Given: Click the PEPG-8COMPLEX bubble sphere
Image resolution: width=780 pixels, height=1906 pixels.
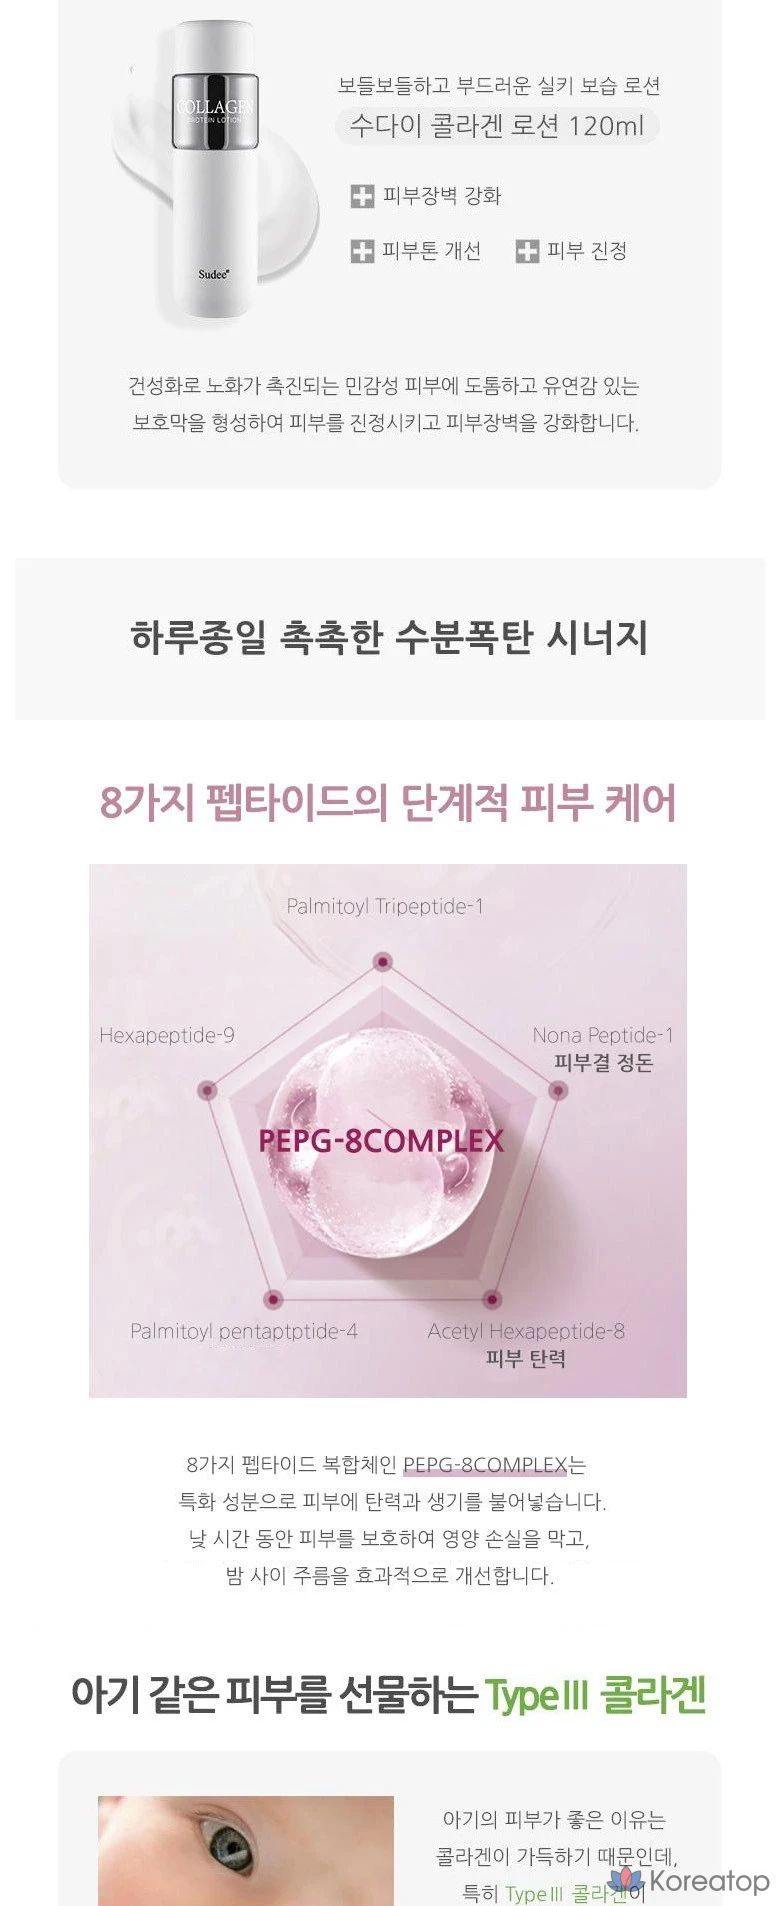Looking at the screenshot, I should (381, 1140).
